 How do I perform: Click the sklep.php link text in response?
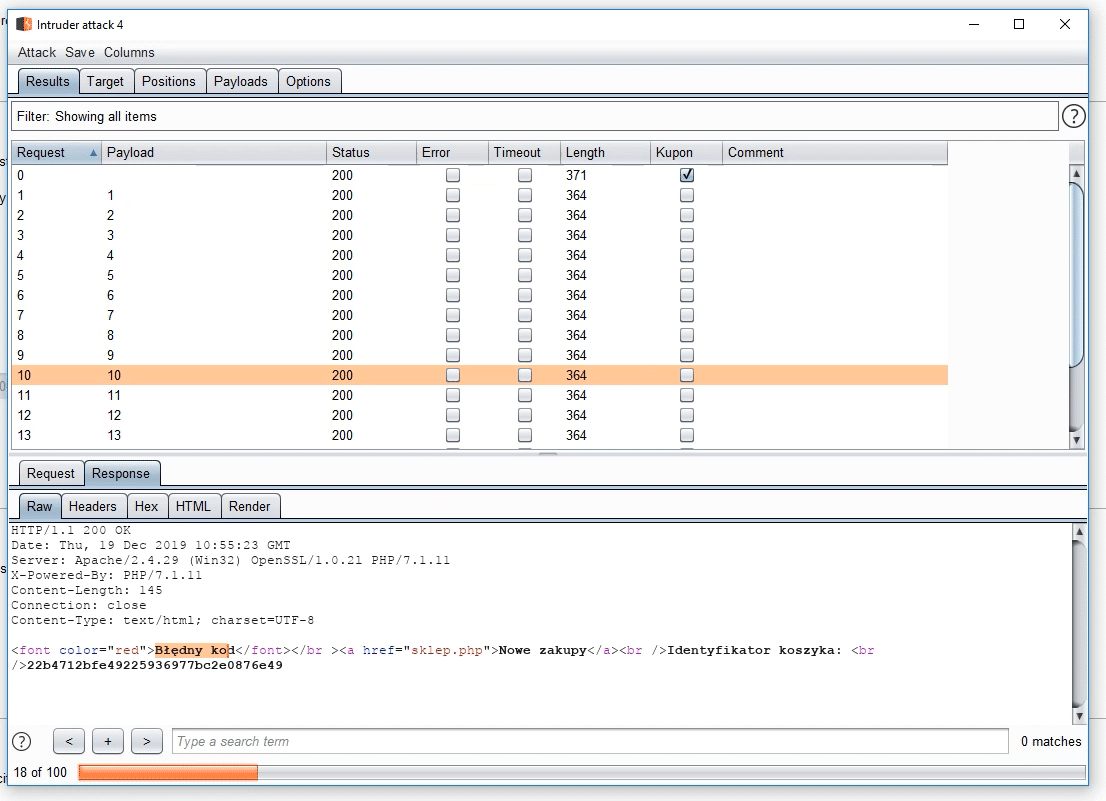click(446, 650)
